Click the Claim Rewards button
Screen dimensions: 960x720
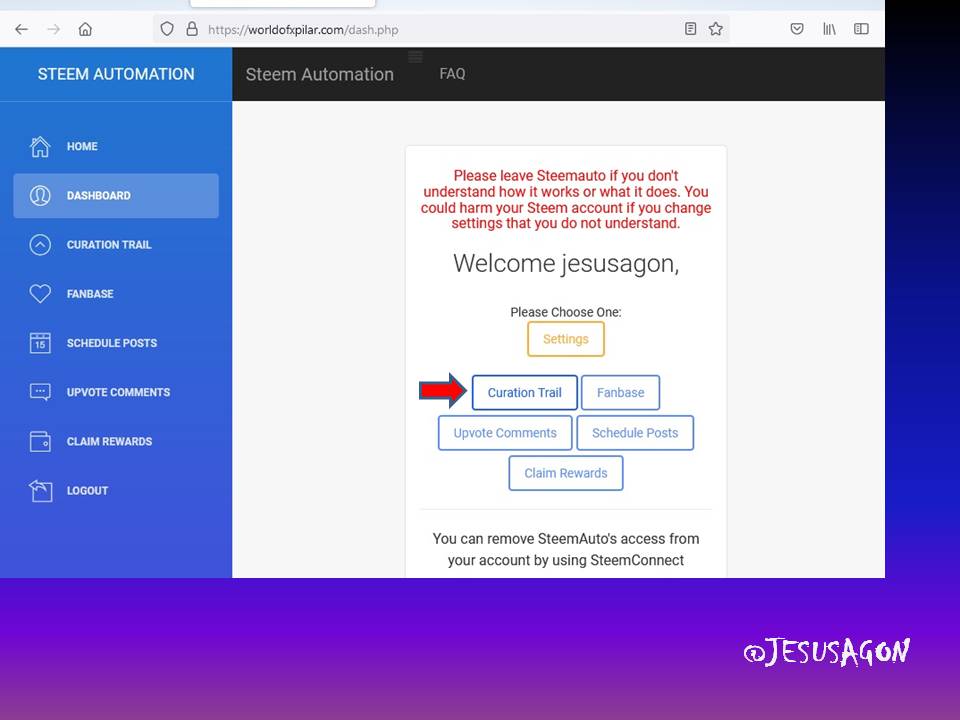[x=566, y=473]
